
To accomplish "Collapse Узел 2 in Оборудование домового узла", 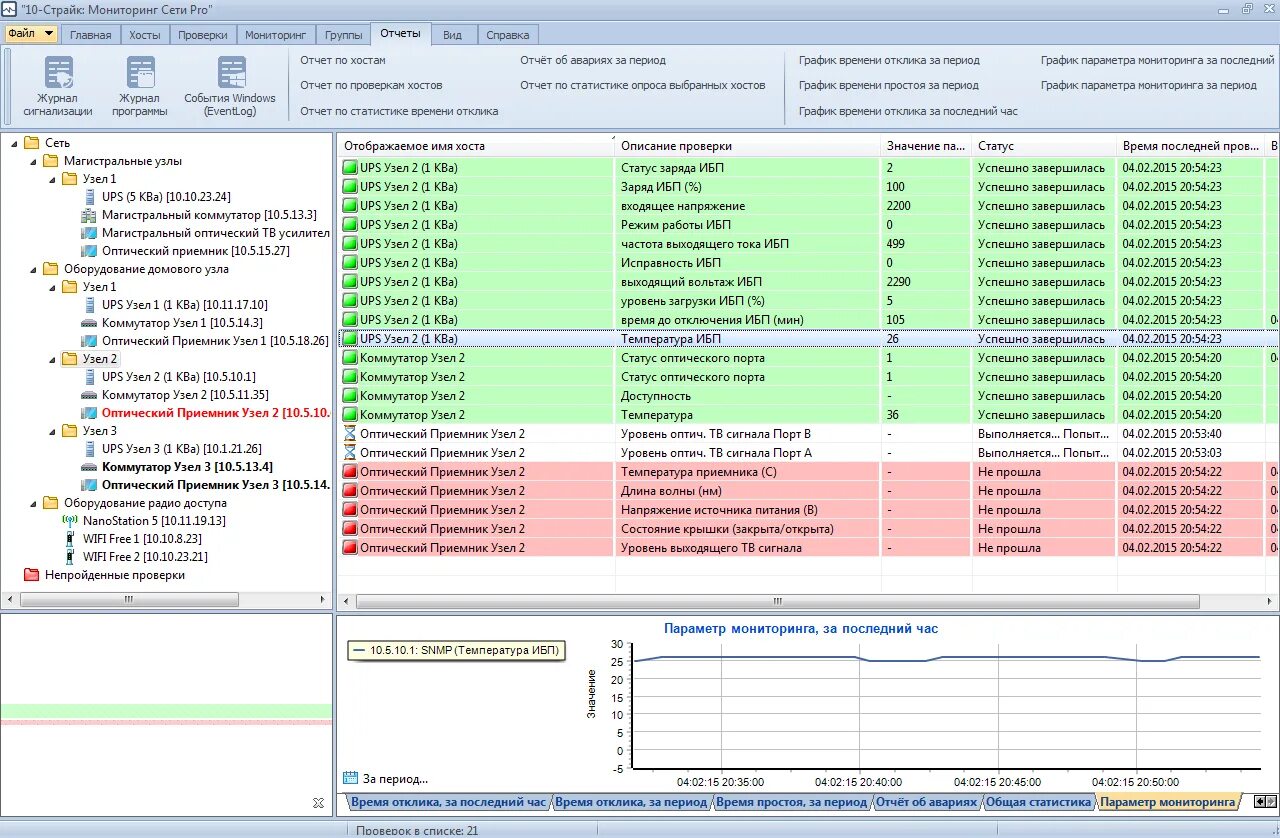I will [x=52, y=359].
